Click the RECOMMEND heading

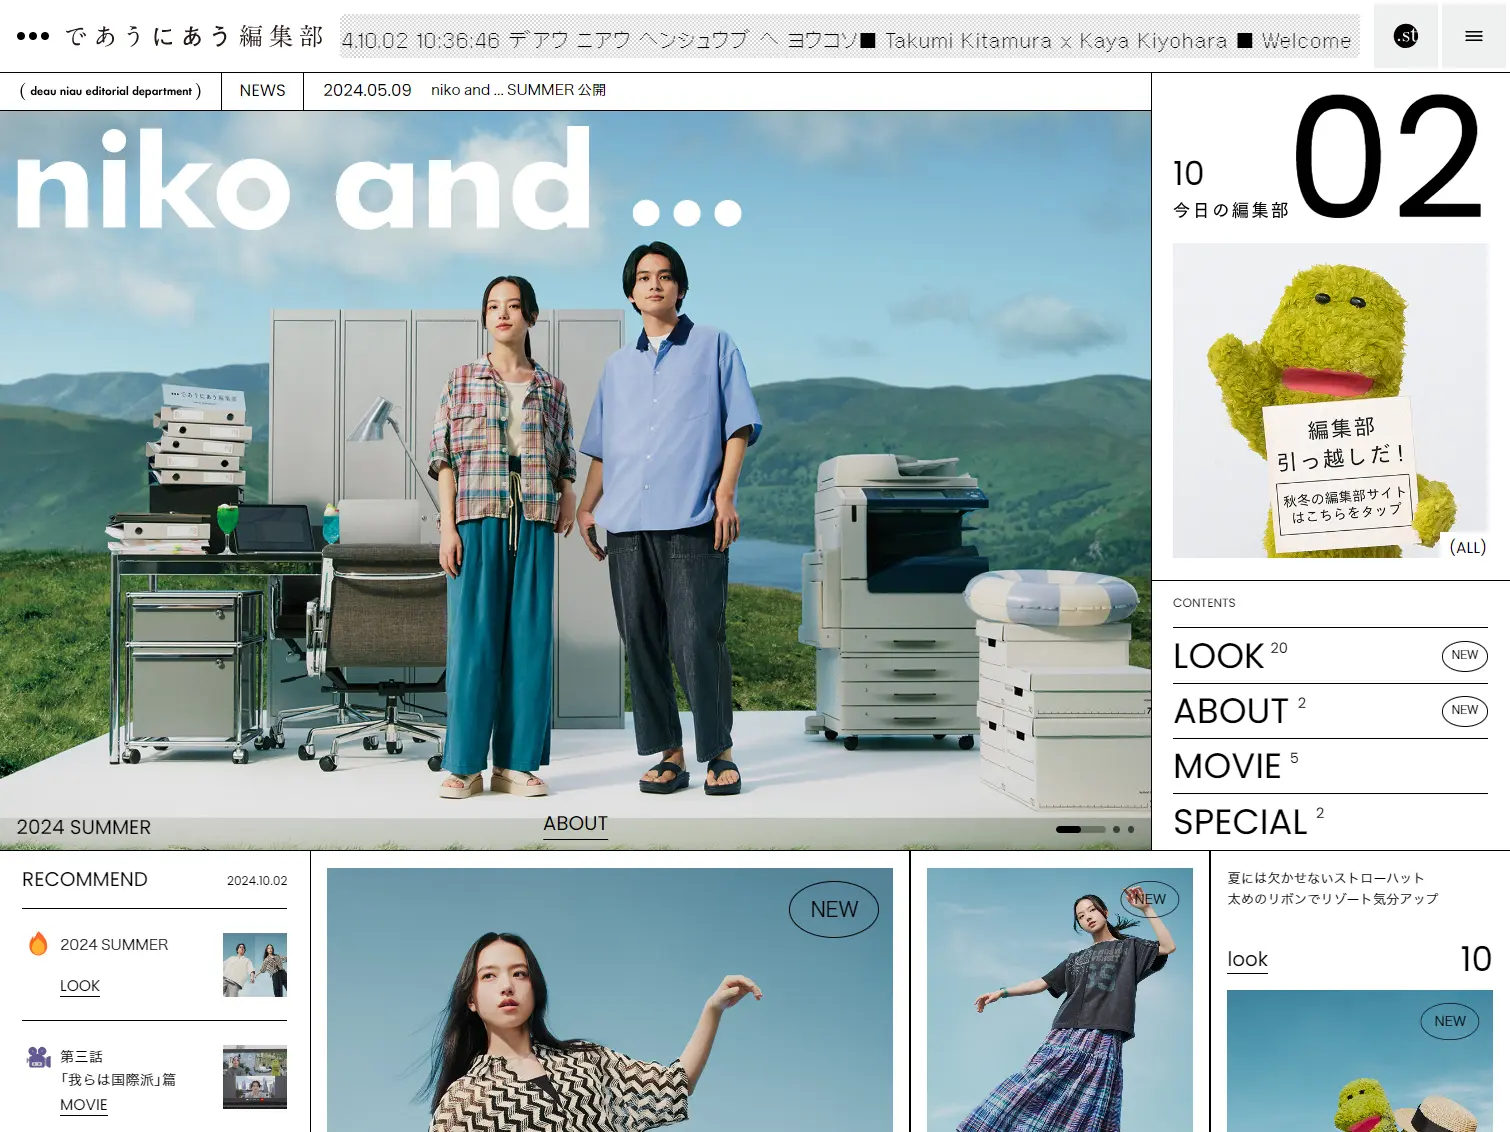85,879
